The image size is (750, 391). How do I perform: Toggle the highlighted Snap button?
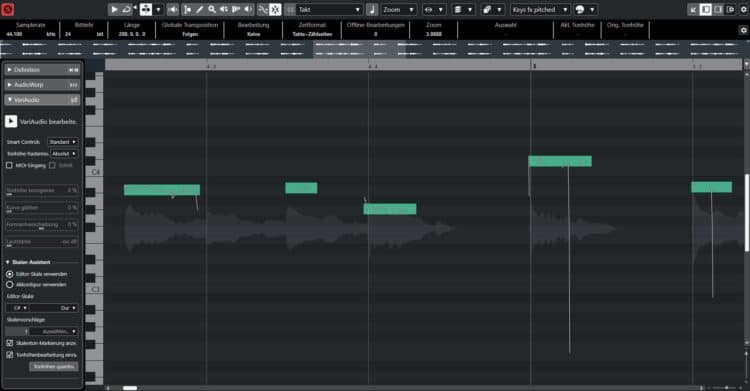point(275,10)
